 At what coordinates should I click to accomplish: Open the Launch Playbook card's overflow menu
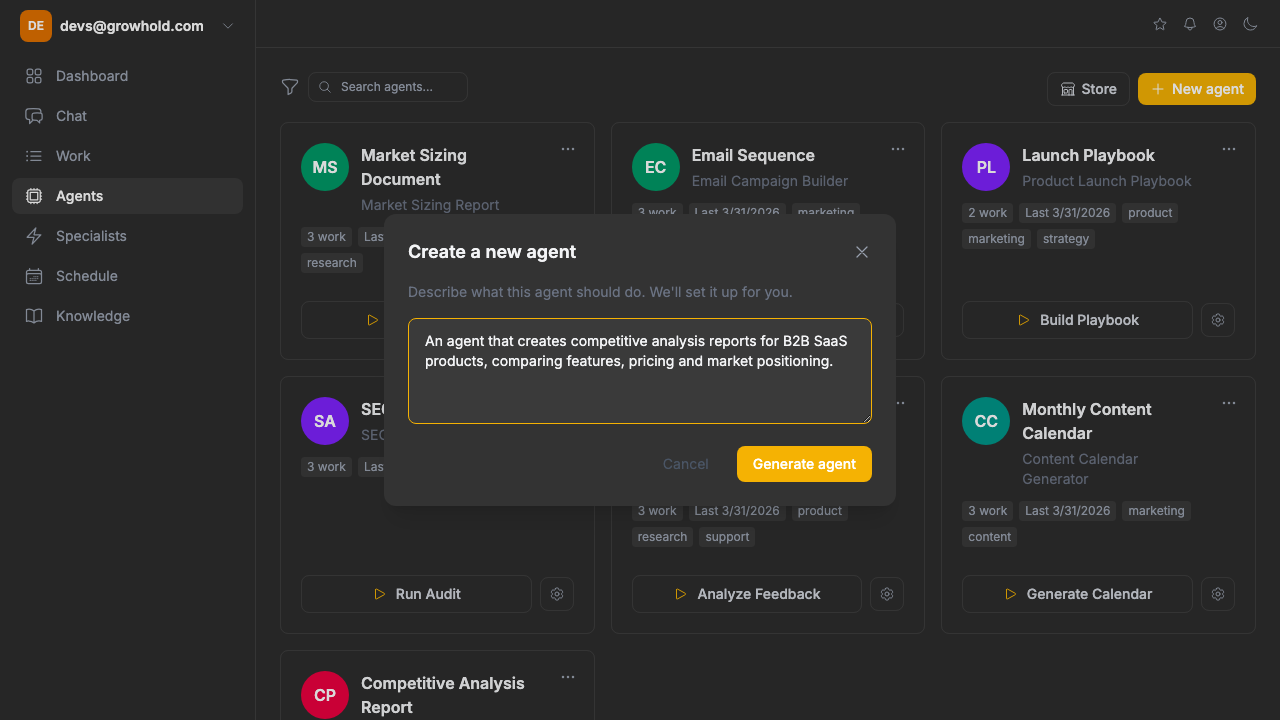coord(1228,148)
